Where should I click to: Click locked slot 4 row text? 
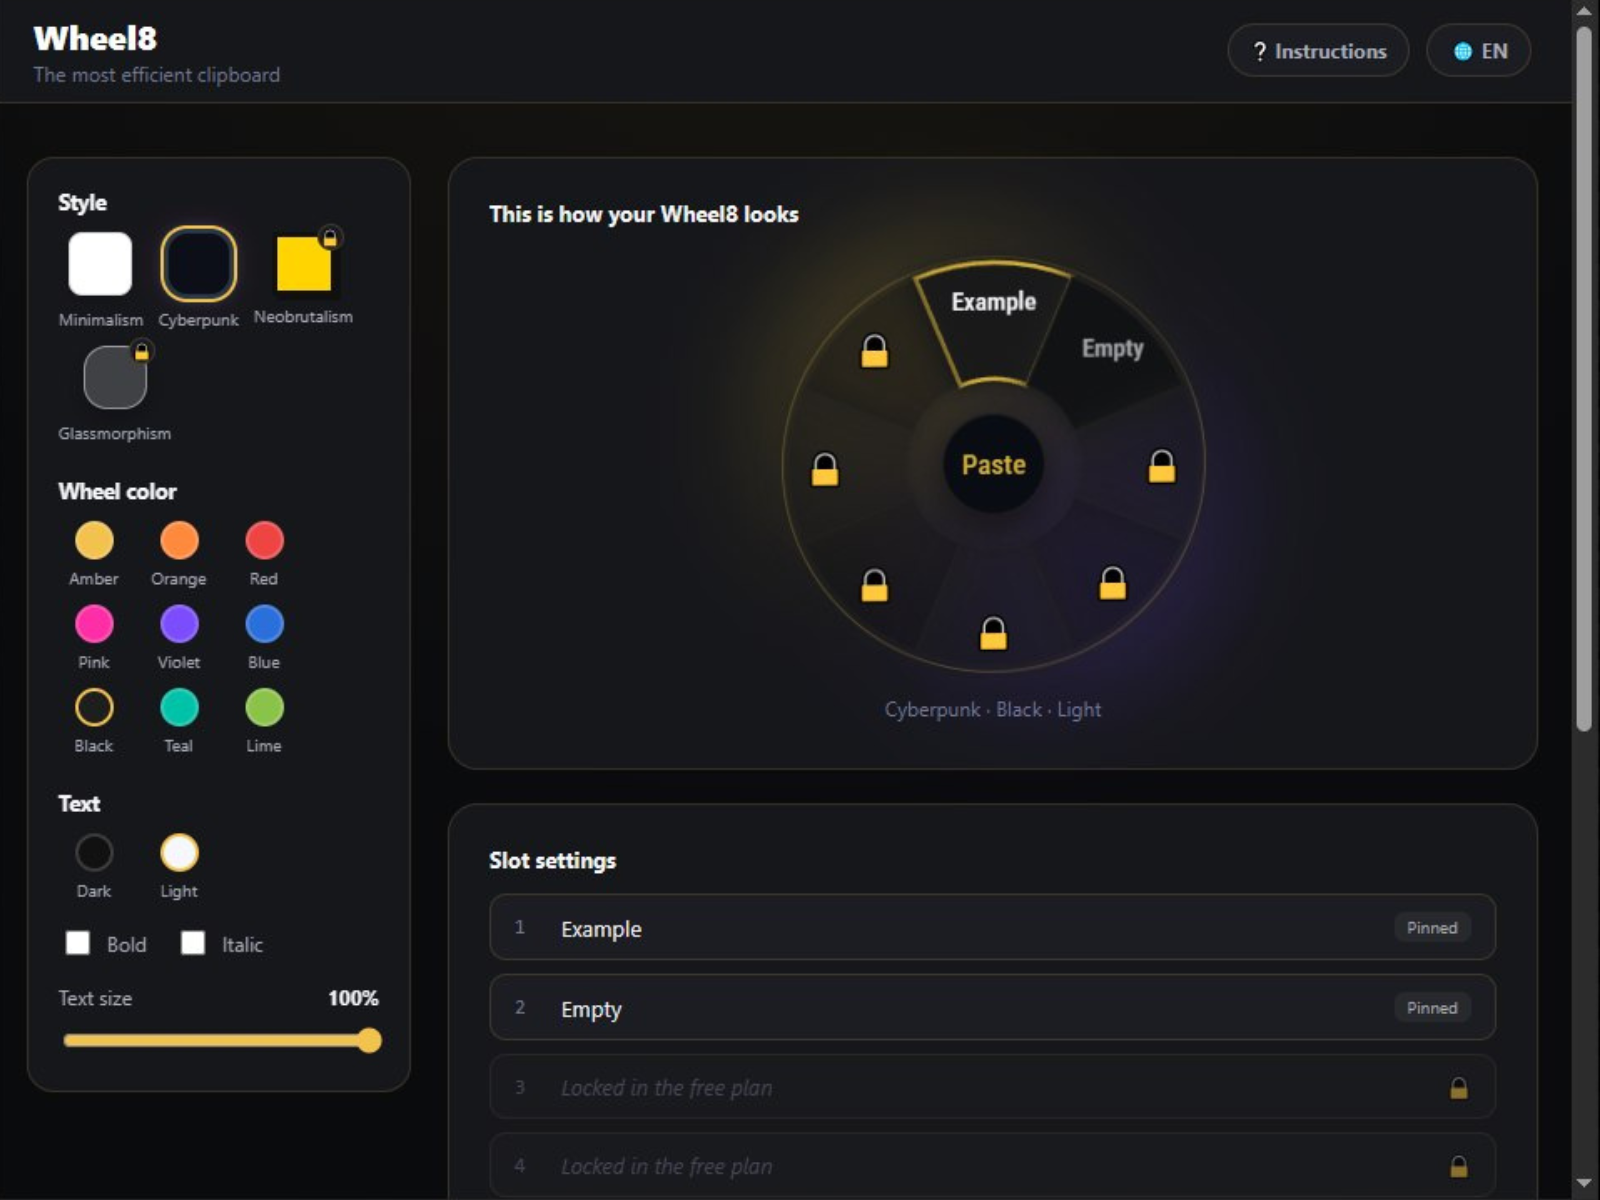(666, 1166)
